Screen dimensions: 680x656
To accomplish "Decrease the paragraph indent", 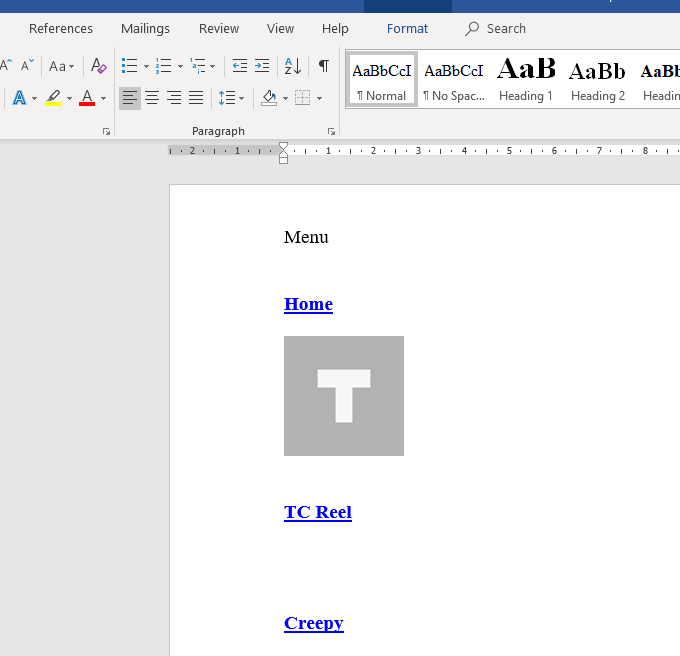I will (x=240, y=66).
